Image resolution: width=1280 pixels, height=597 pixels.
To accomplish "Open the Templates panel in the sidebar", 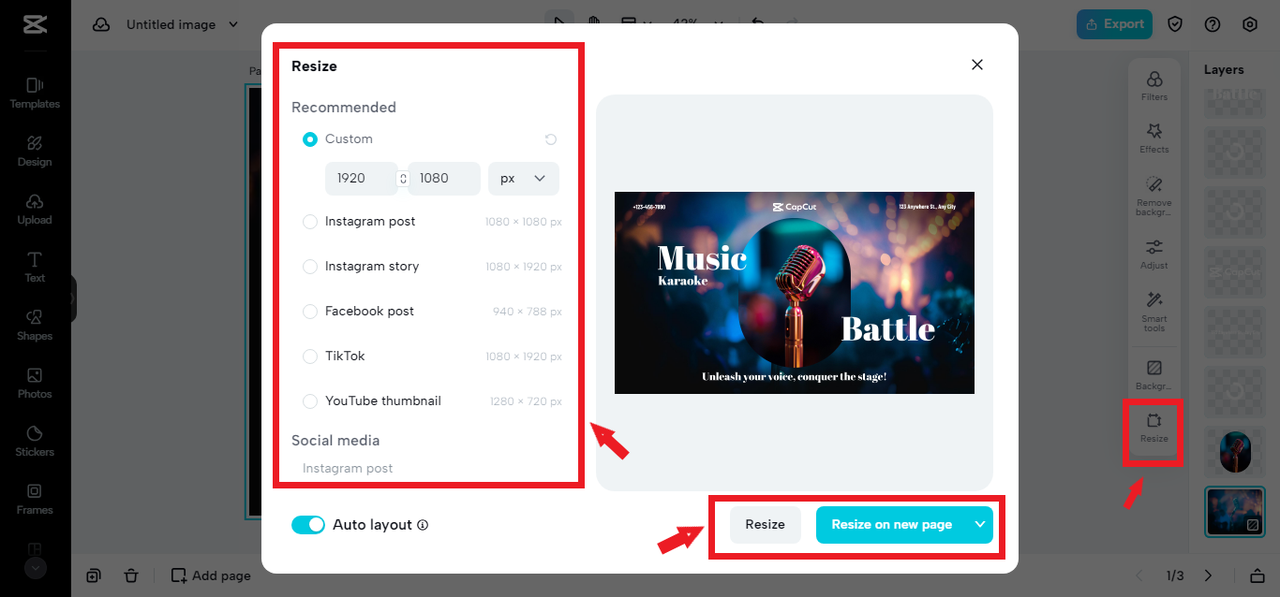I will pos(35,93).
